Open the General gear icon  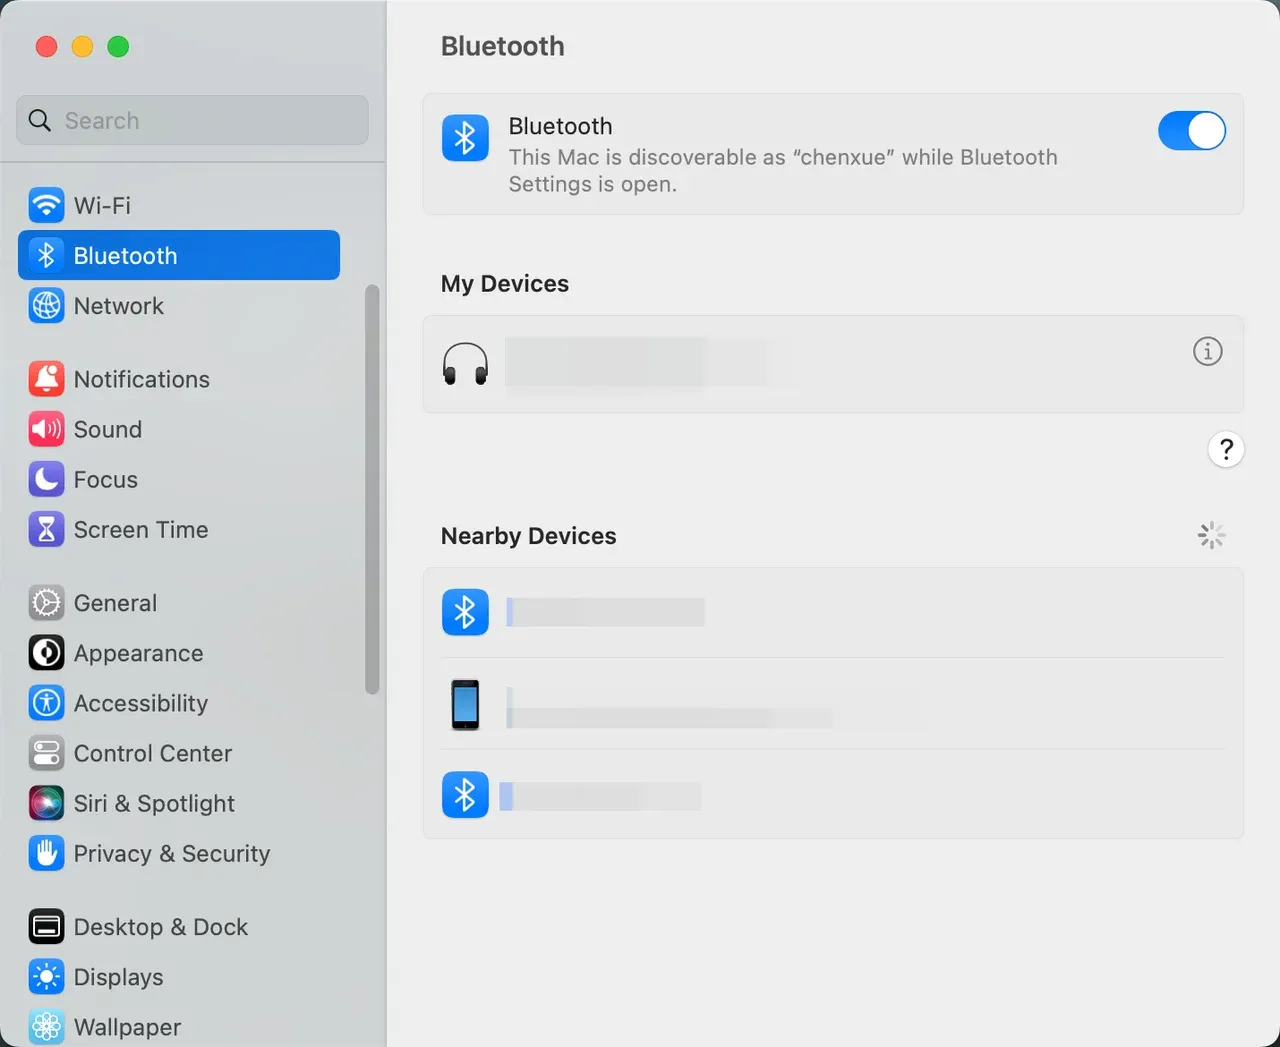tap(46, 603)
